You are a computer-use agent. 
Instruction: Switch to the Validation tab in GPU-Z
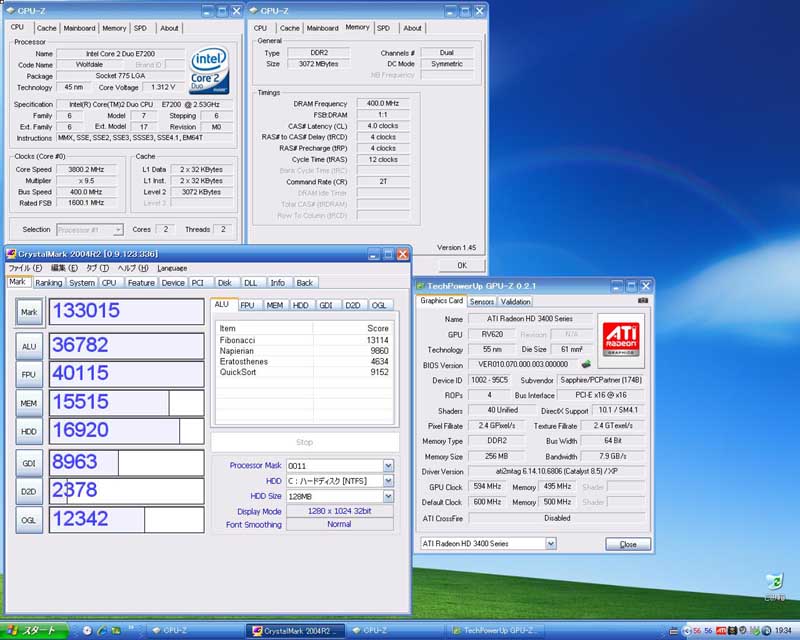pos(515,302)
